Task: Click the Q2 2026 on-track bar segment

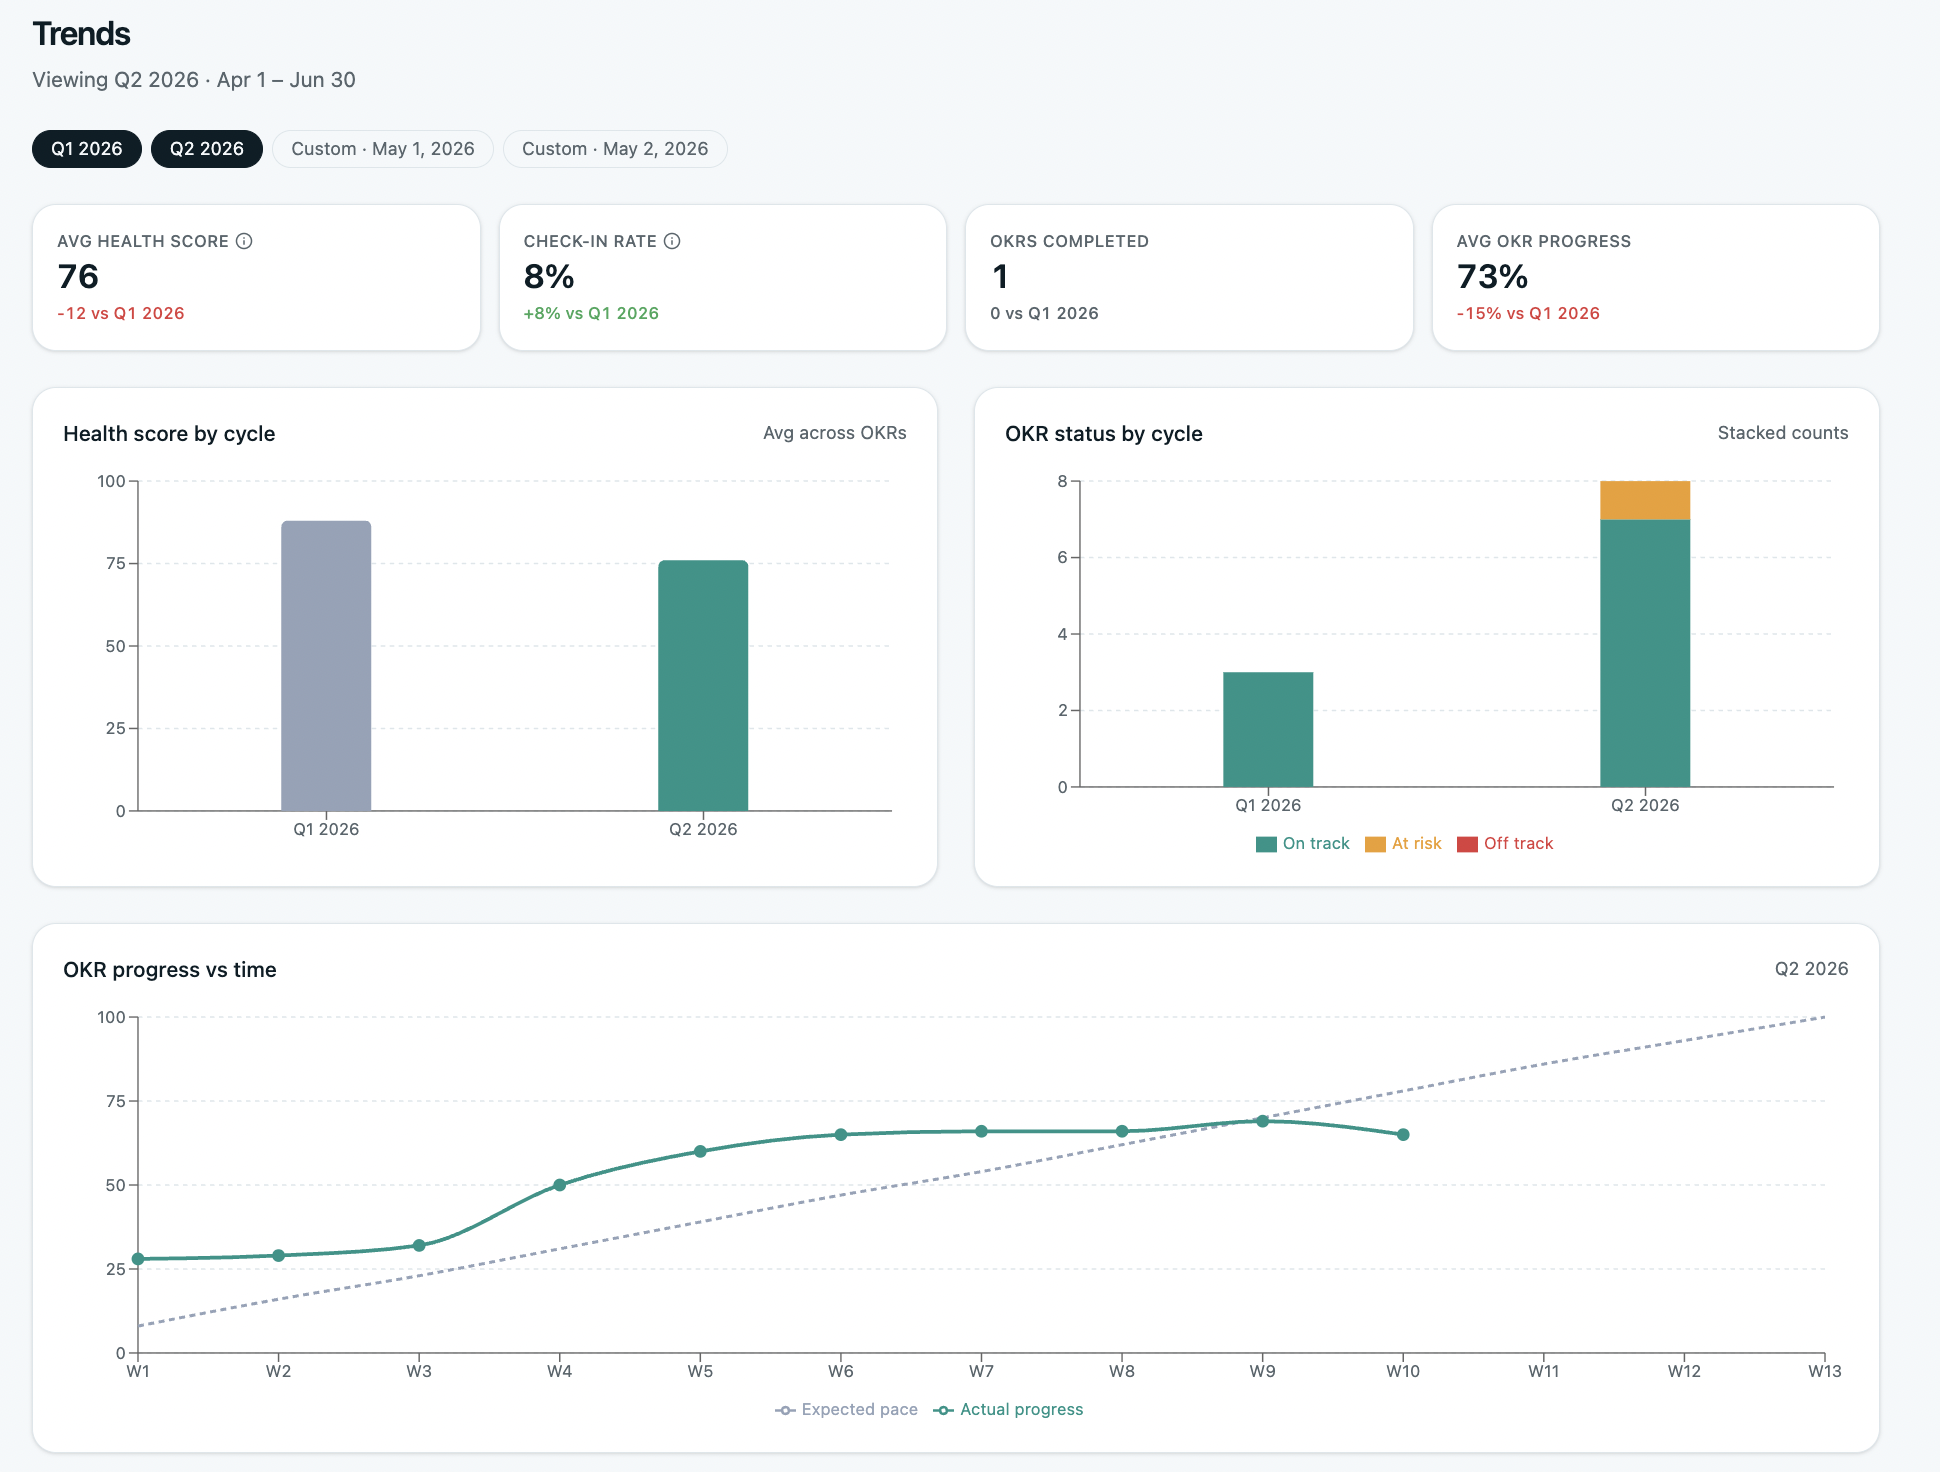Action: [1645, 653]
